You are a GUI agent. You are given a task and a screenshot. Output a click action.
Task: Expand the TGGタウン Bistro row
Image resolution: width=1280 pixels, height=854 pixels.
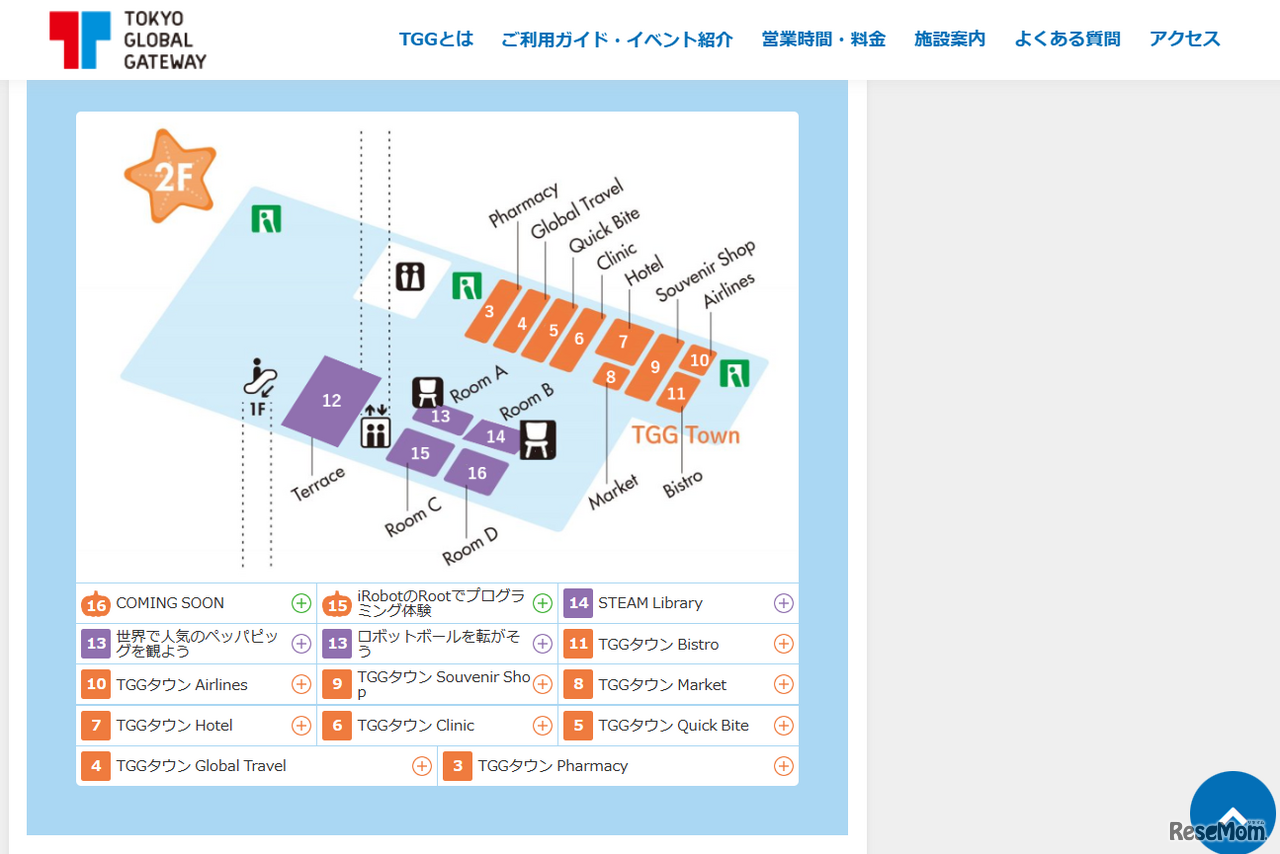click(784, 644)
